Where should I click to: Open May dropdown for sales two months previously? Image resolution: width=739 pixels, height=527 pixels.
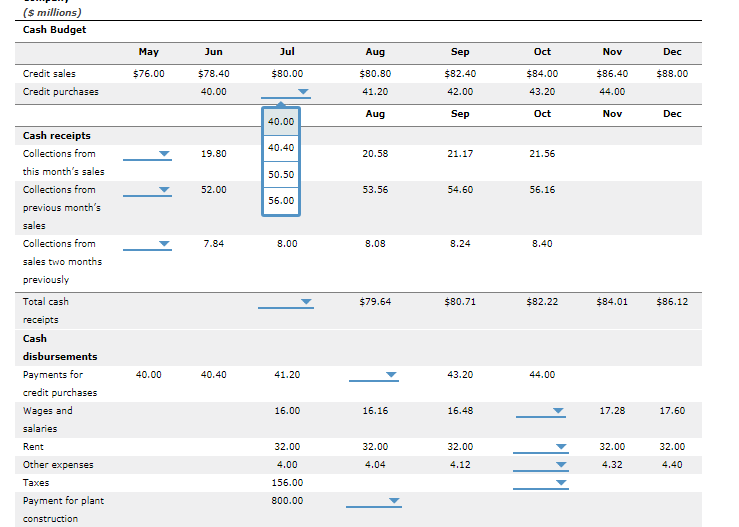click(x=148, y=244)
